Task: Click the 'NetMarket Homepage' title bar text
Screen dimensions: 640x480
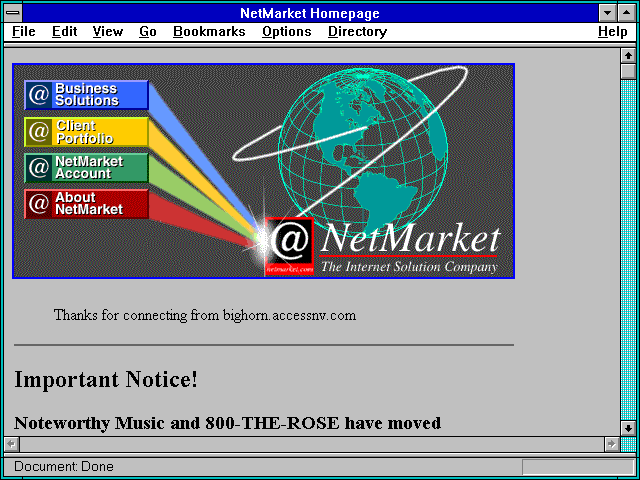Action: [x=310, y=13]
